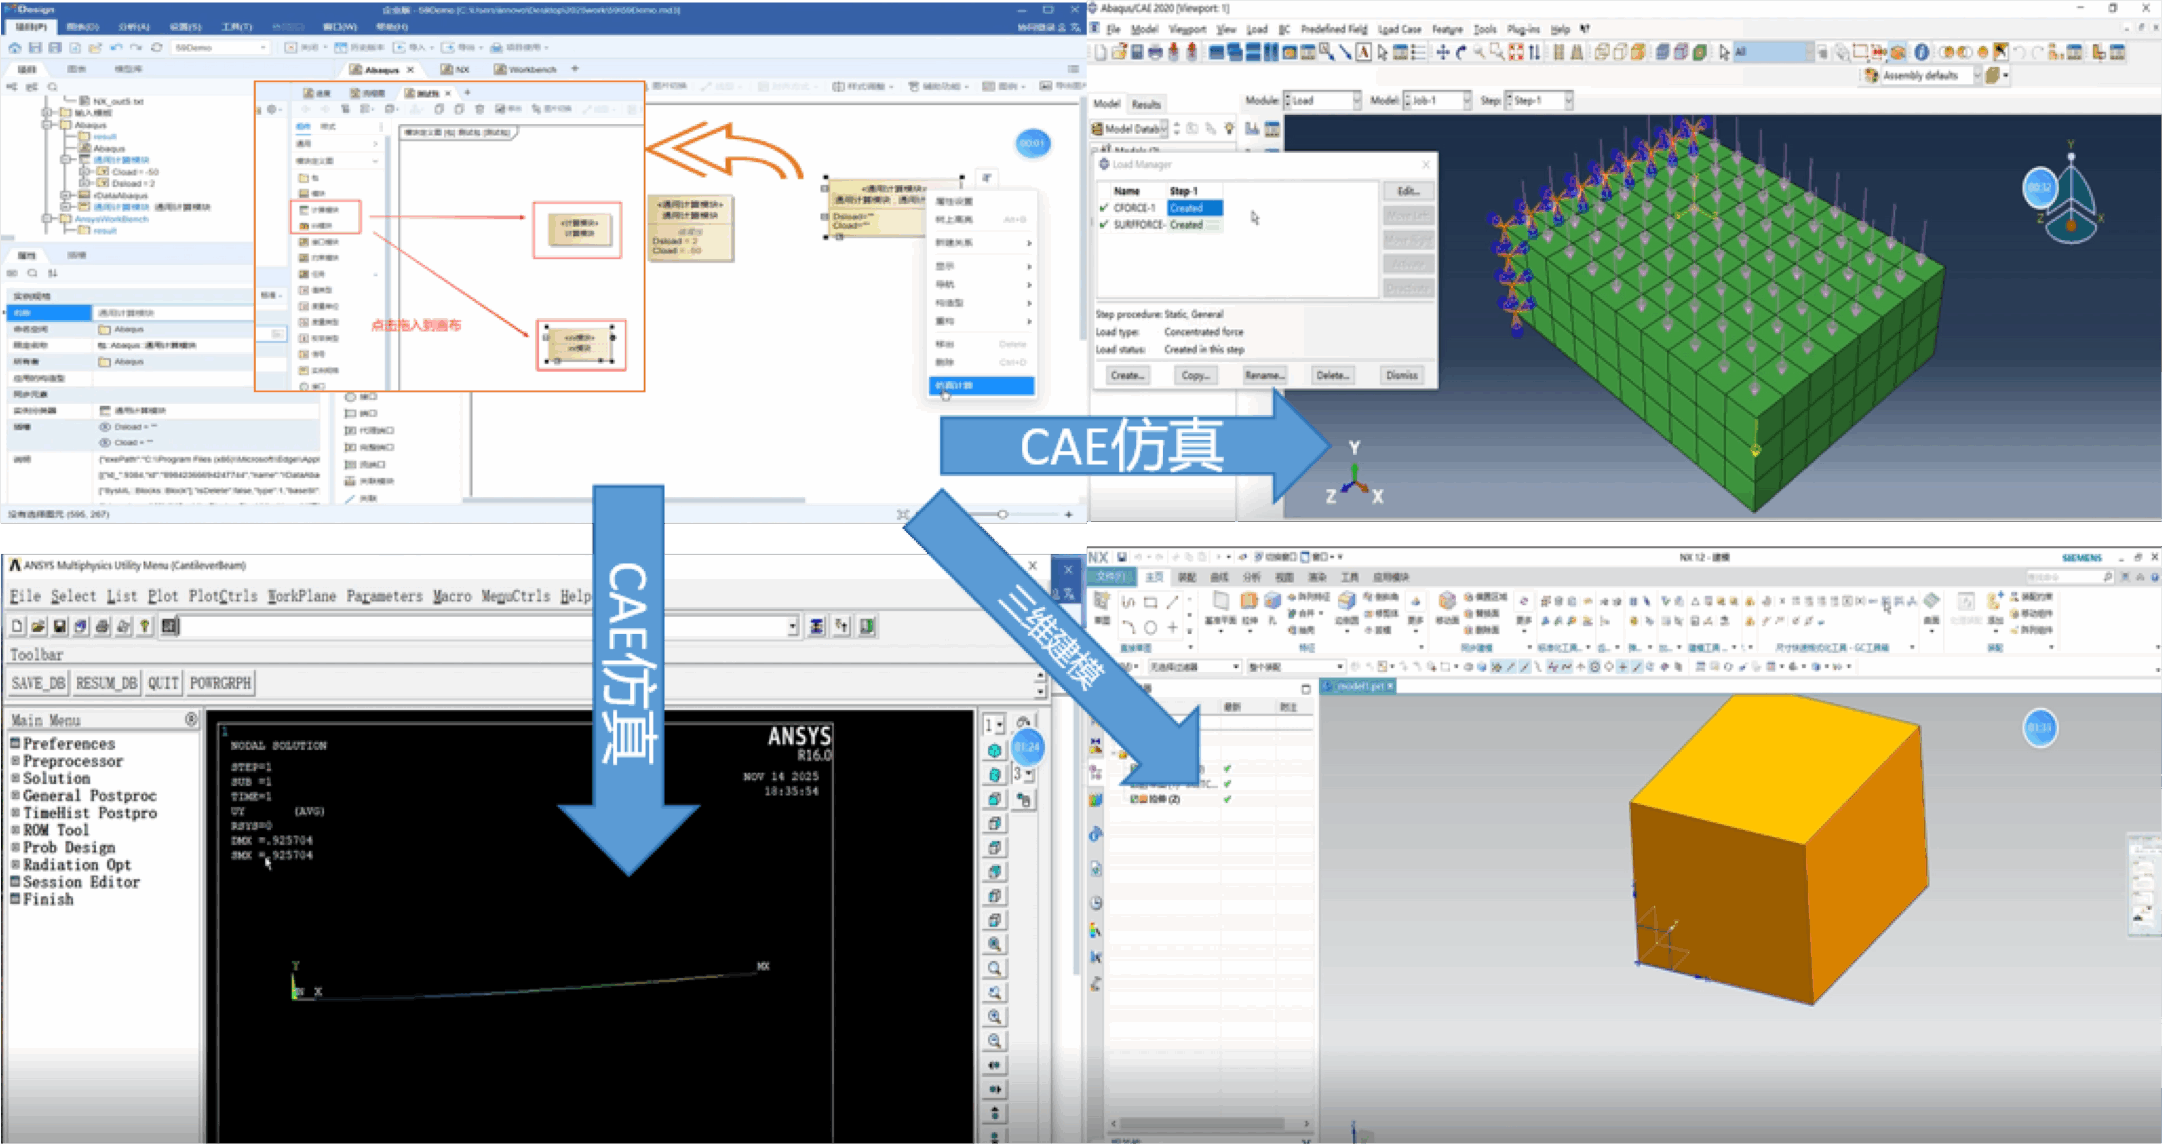
Task: Click the Abaqus save icon
Action: pos(1137,52)
